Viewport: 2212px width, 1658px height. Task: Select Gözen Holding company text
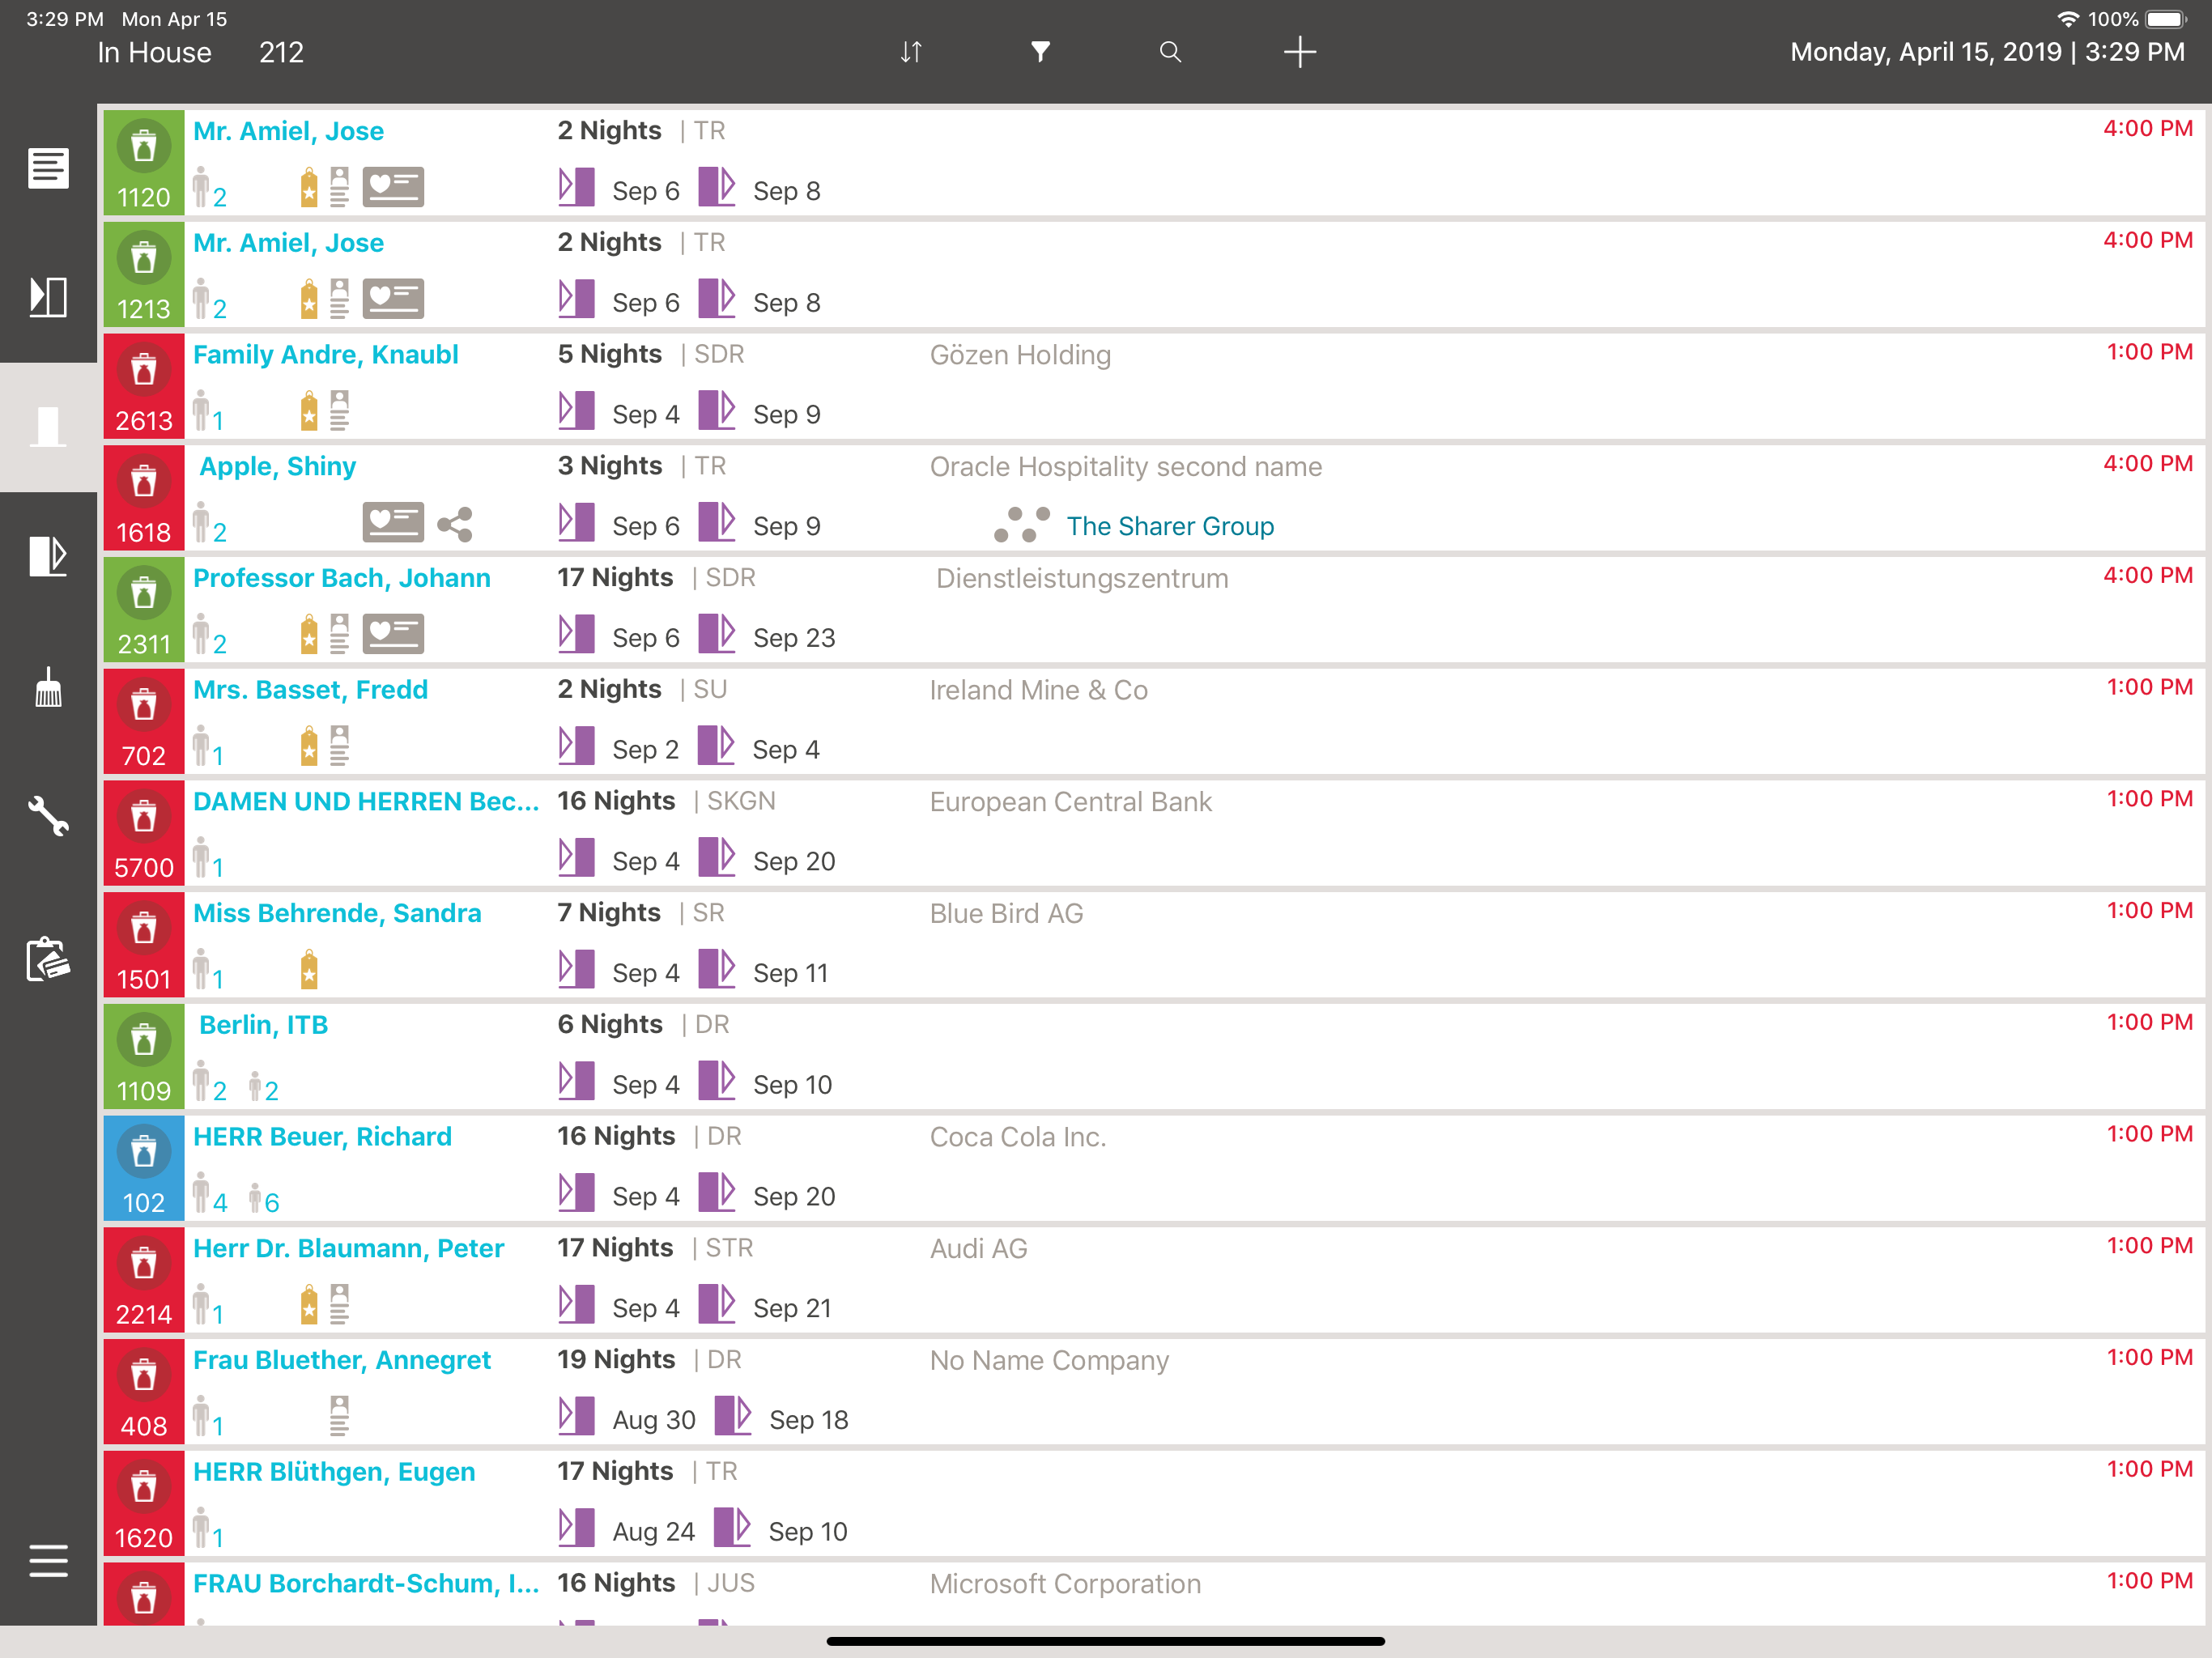pyautogui.click(x=1020, y=355)
